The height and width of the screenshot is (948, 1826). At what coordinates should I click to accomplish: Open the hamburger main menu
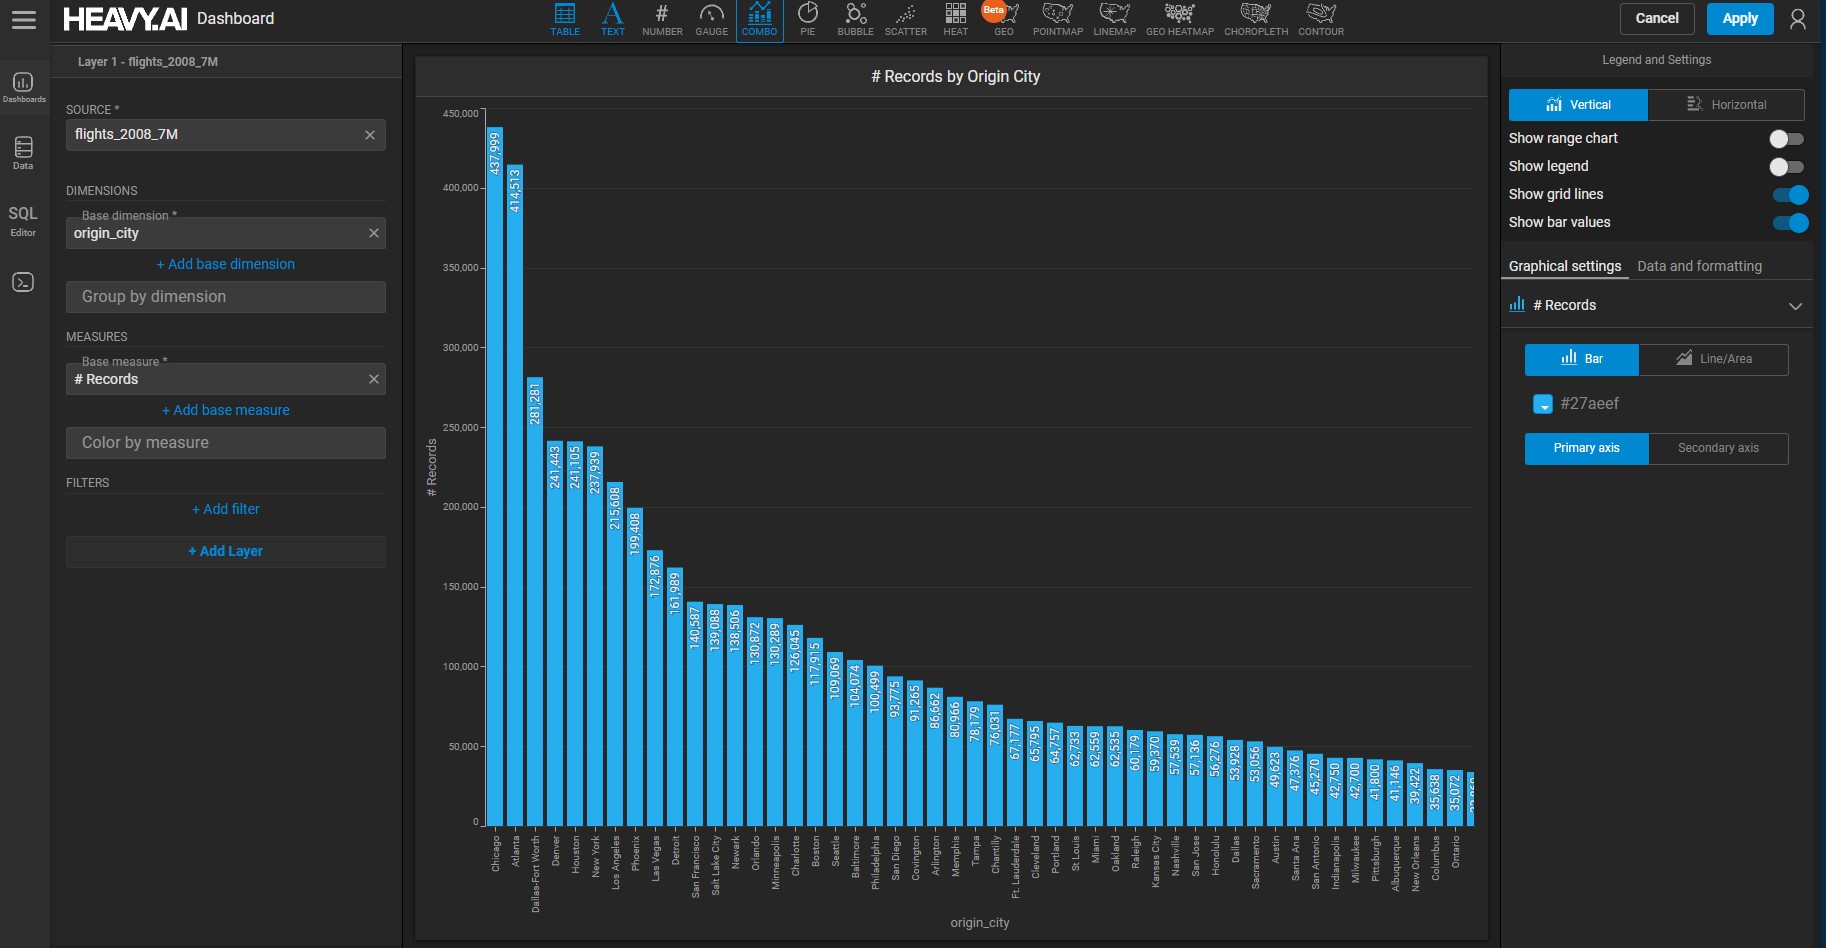click(23, 19)
